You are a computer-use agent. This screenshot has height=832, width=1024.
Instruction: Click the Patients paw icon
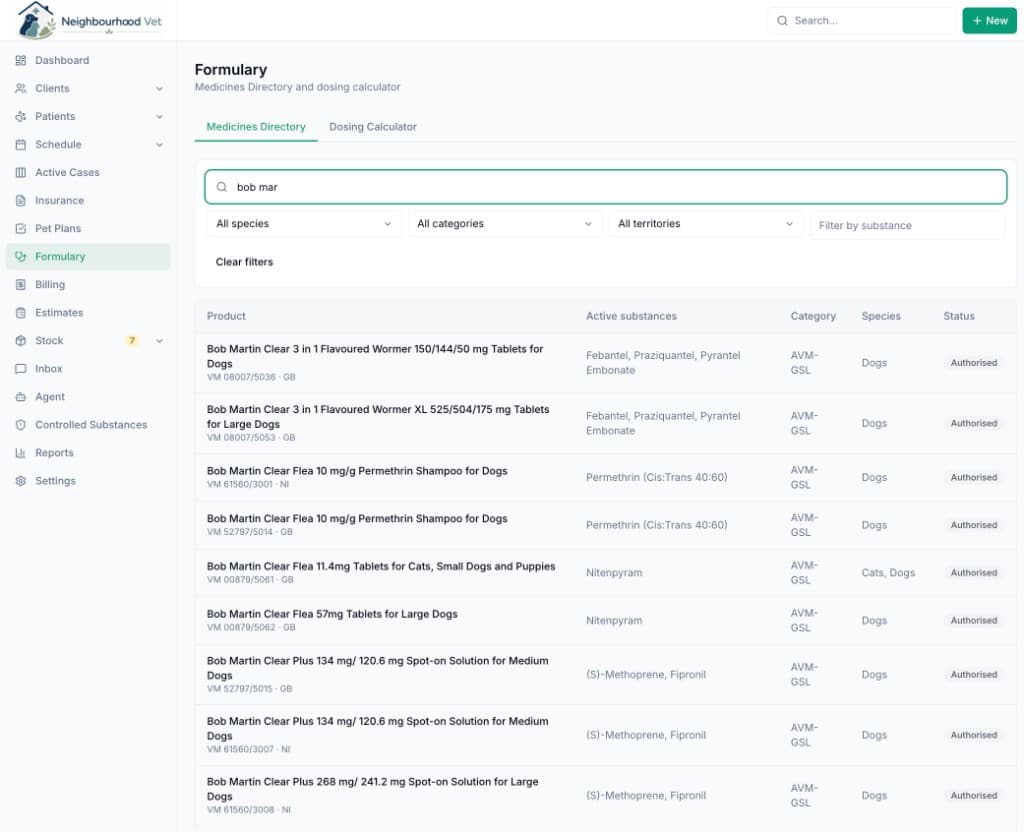click(21, 116)
